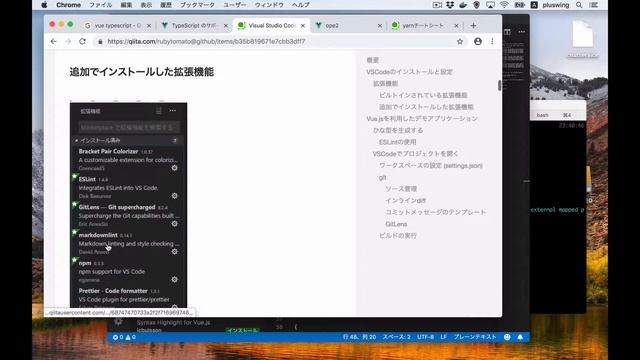Click the gear icon for markdownlint extension
The height and width of the screenshot is (360, 640).
(x=175, y=251)
